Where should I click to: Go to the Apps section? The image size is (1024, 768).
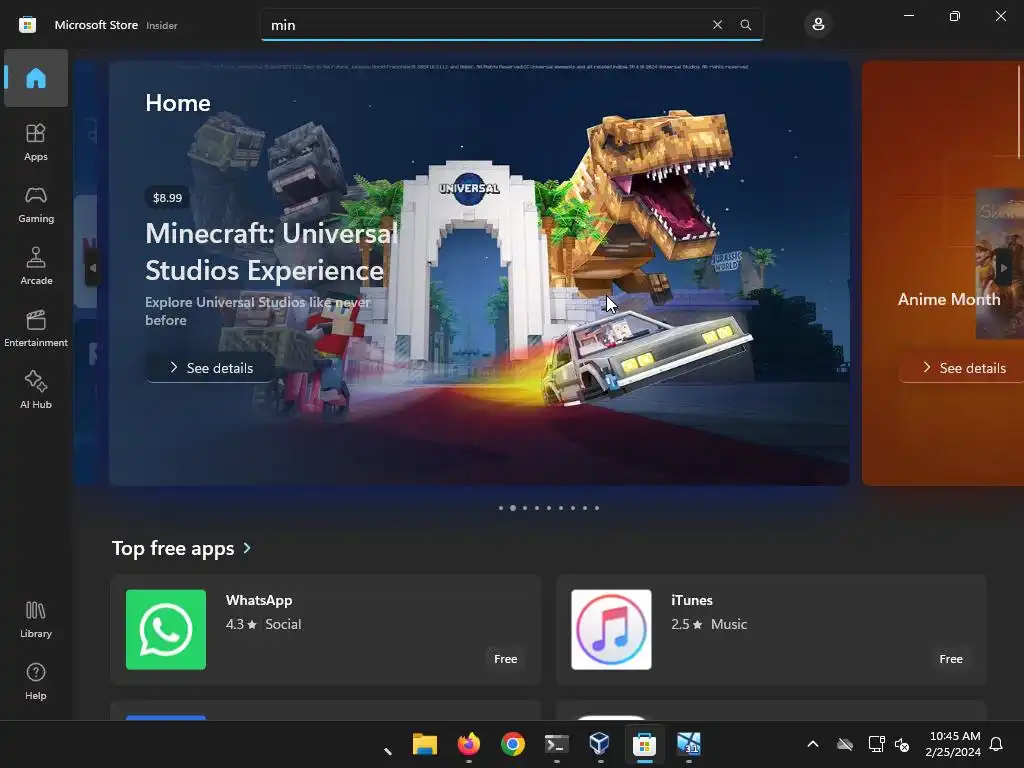coord(36,142)
